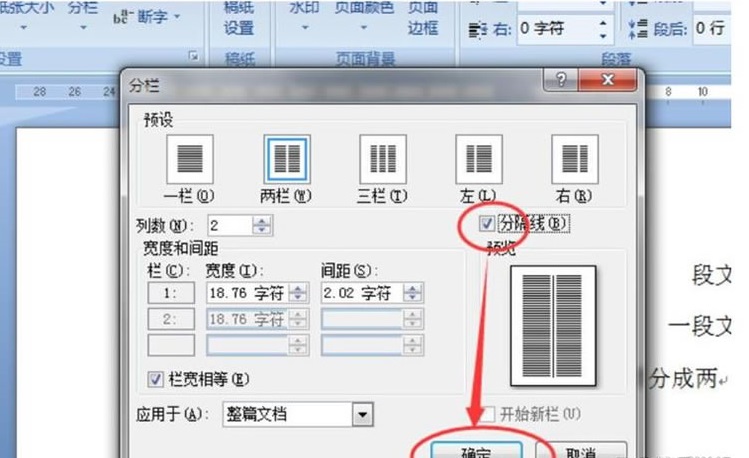Viewport: 749px width, 458px height.
Task: Toggle the 栏宽相等 checkbox
Action: pyautogui.click(x=155, y=379)
